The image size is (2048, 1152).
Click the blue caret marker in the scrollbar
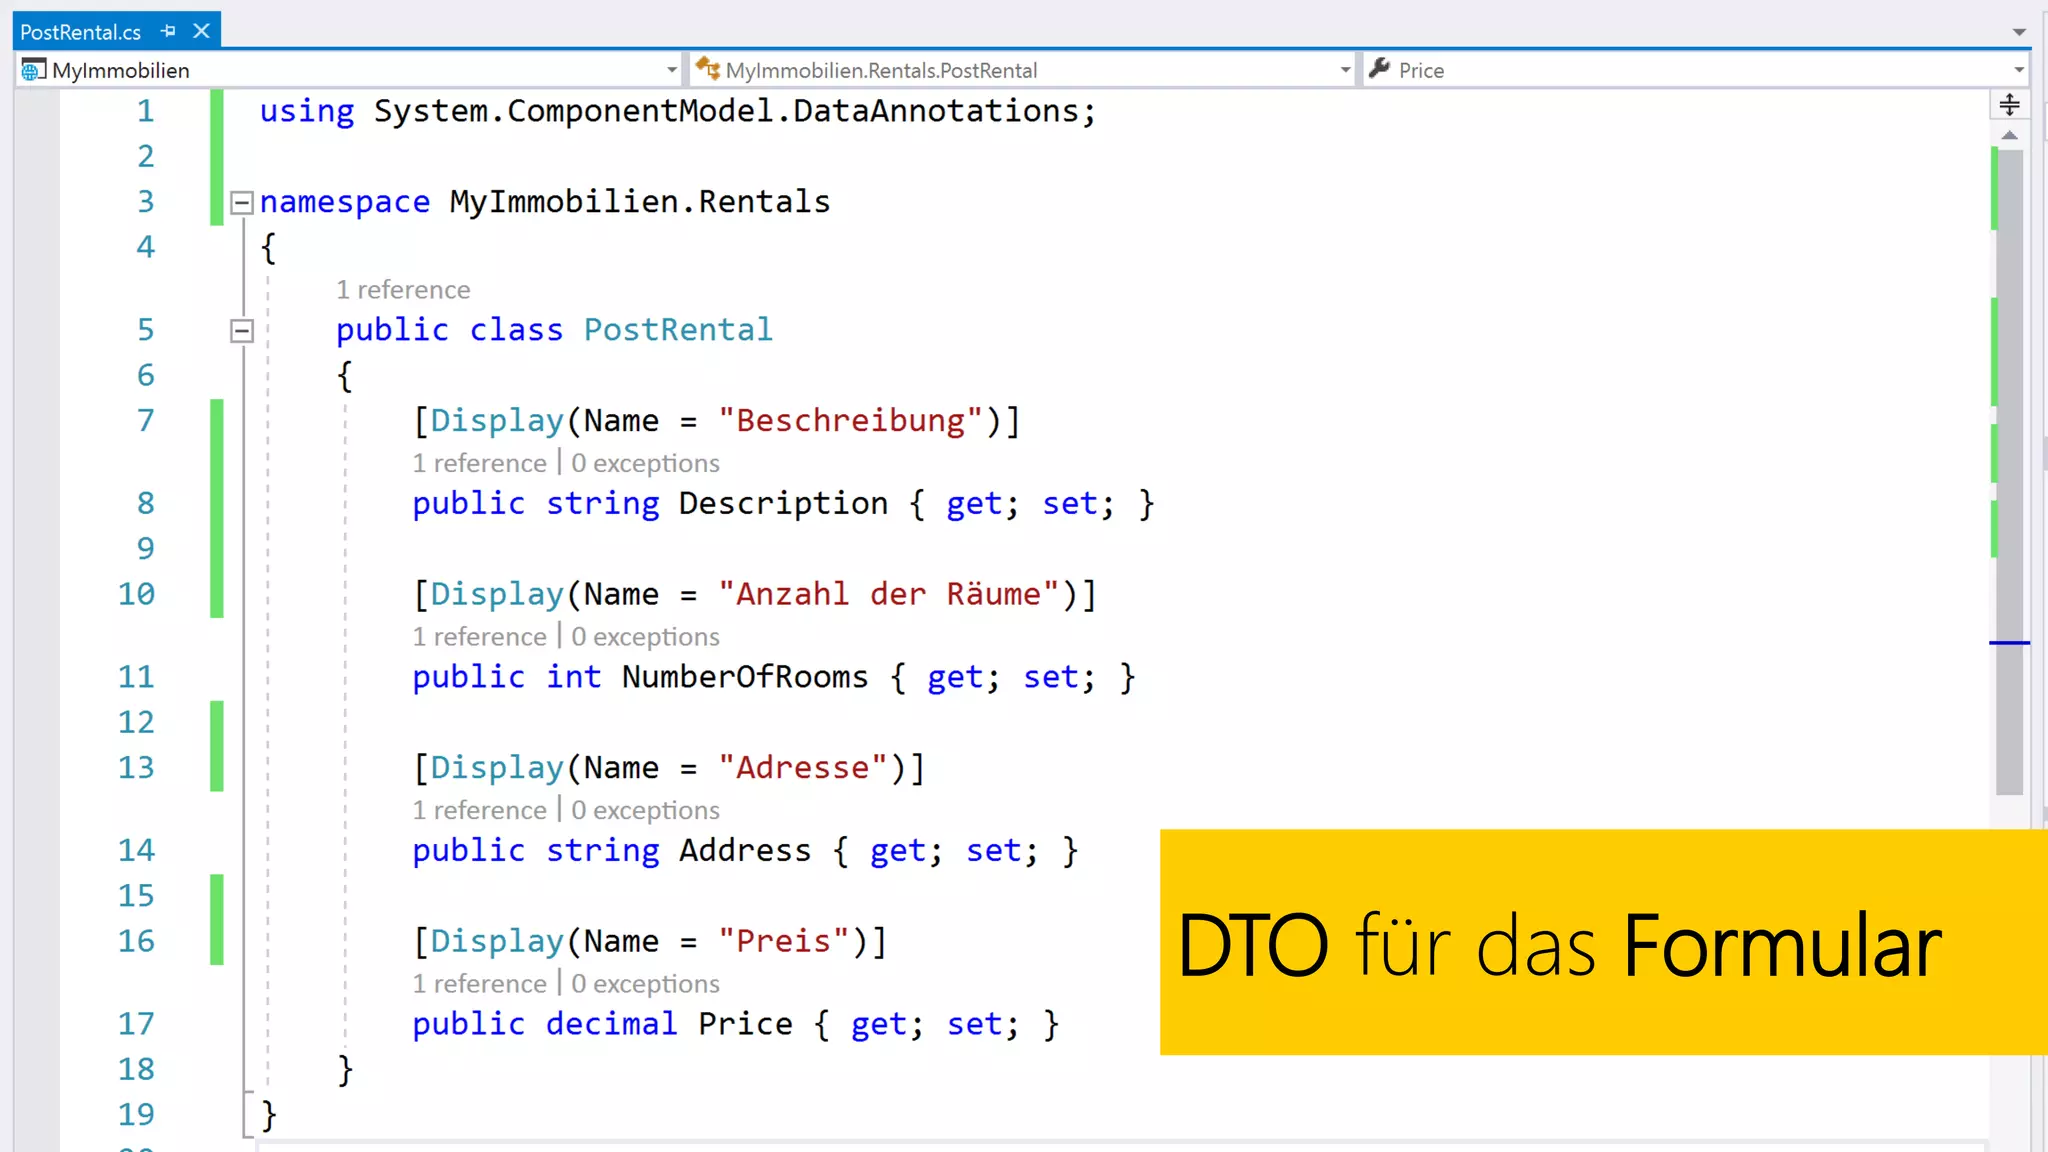tap(2009, 643)
